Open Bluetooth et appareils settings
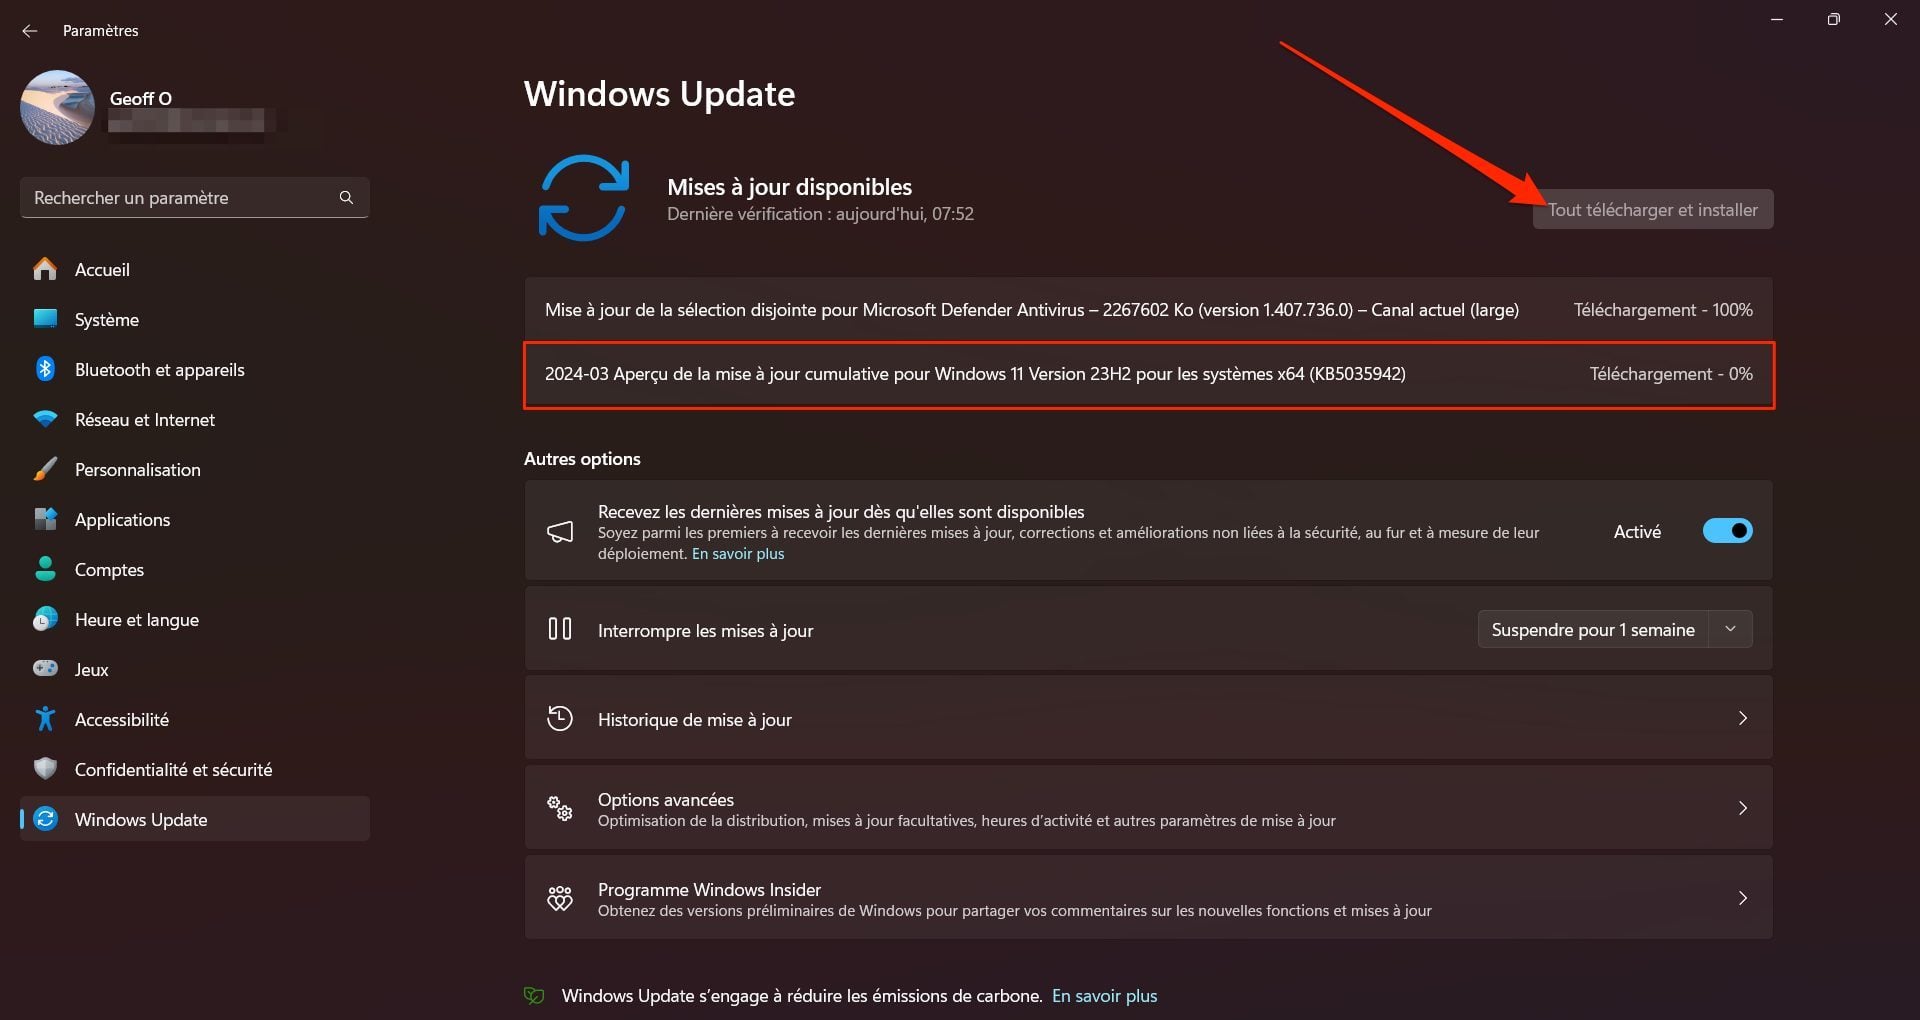This screenshot has width=1920, height=1020. point(159,370)
